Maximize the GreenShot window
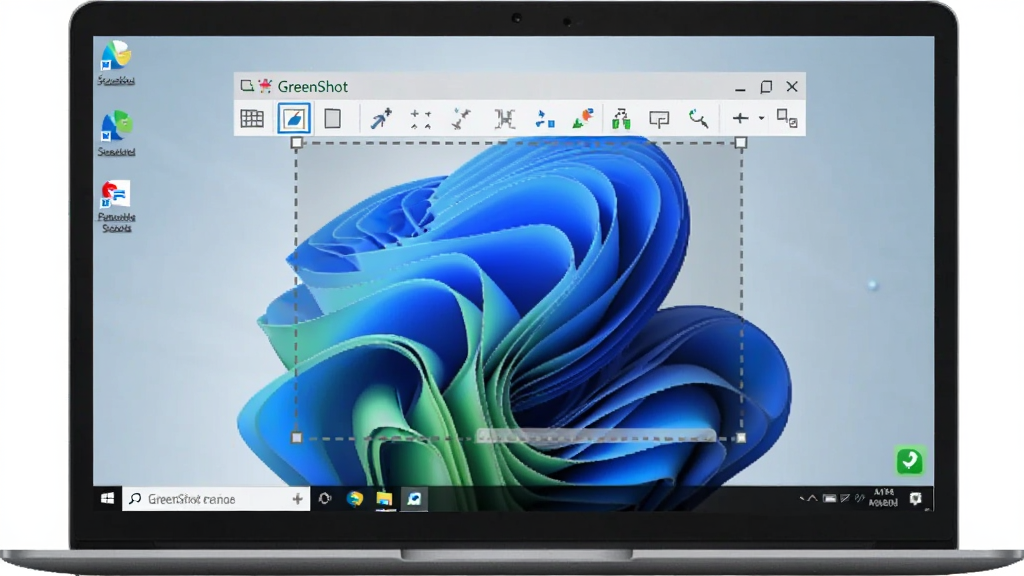Viewport: 1024px width, 576px height. pyautogui.click(x=766, y=87)
